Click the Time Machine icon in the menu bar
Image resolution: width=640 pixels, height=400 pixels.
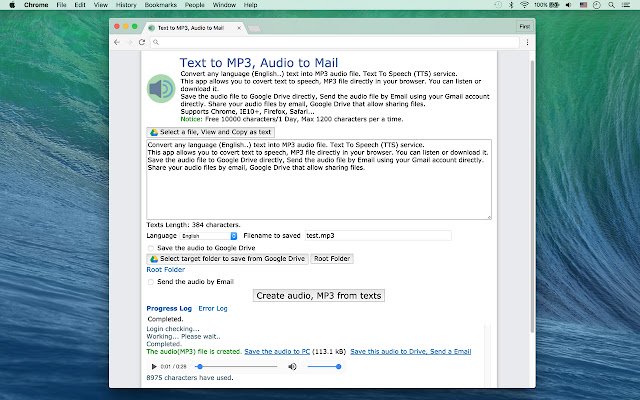[x=498, y=5]
